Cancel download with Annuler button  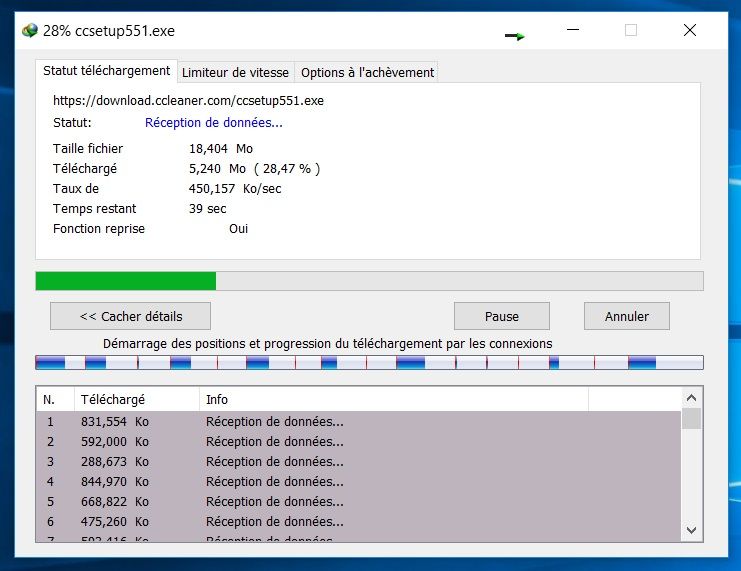click(x=627, y=316)
